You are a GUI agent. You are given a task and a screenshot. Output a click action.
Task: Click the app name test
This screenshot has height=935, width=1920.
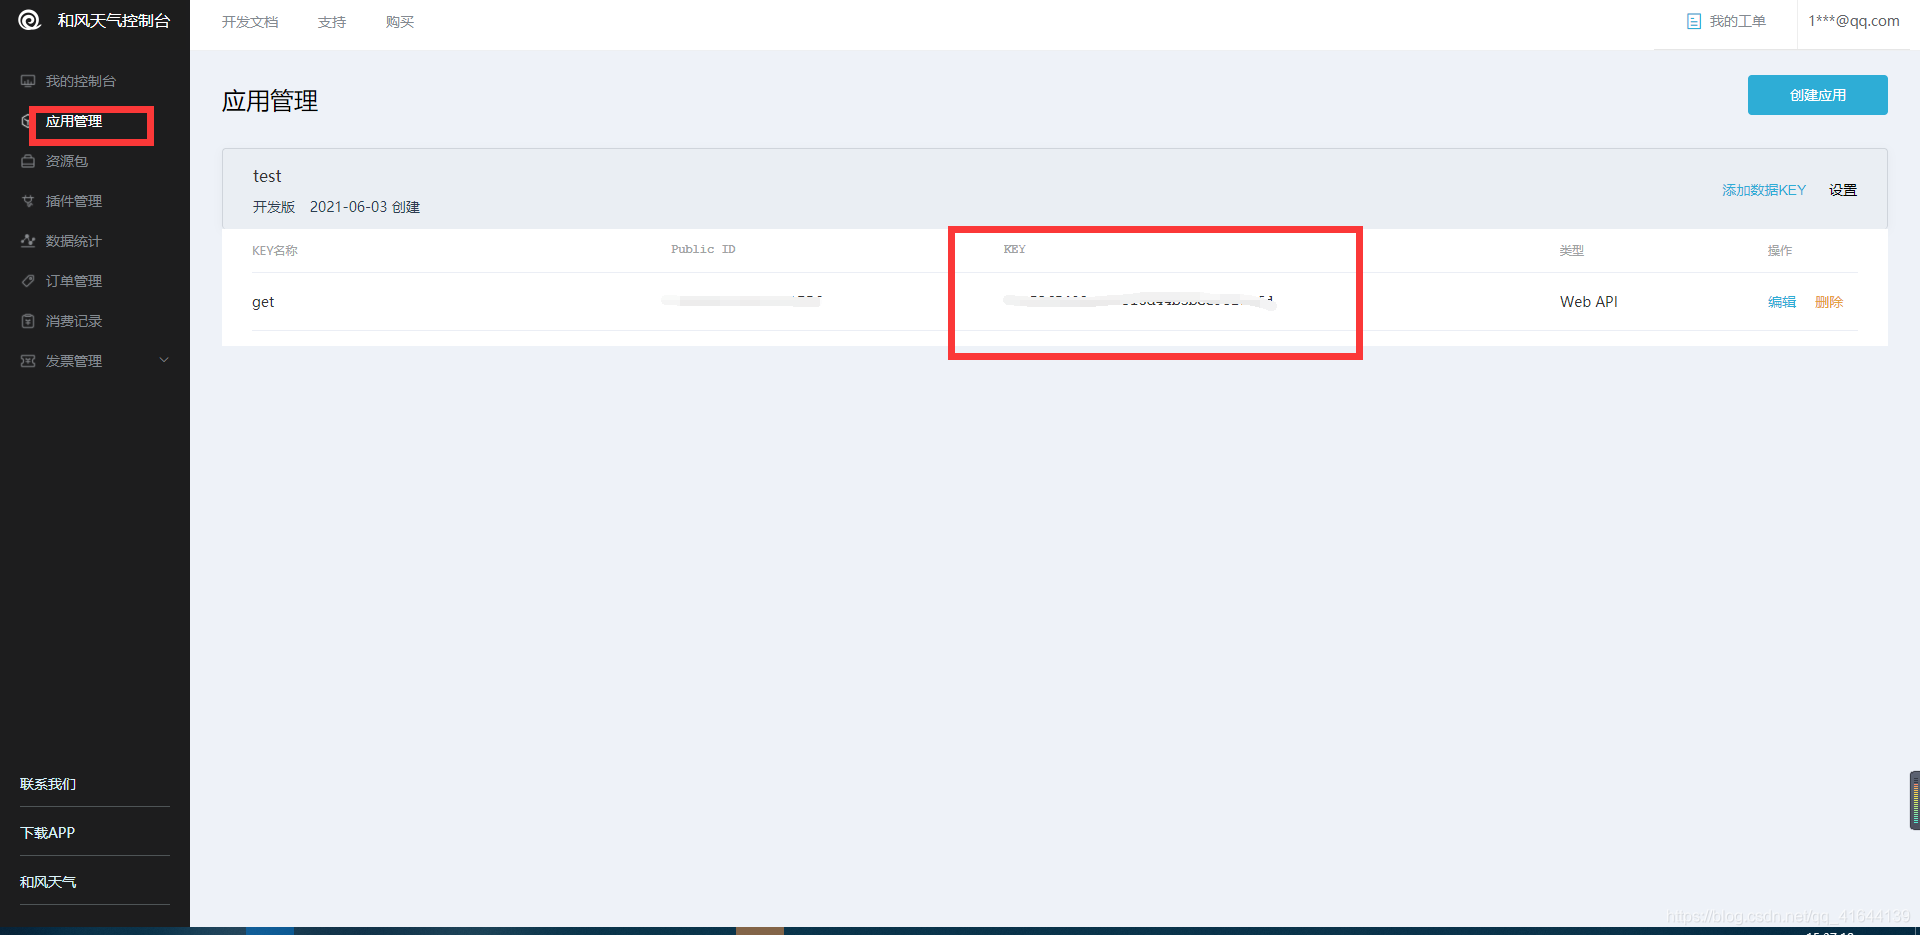[x=267, y=176]
